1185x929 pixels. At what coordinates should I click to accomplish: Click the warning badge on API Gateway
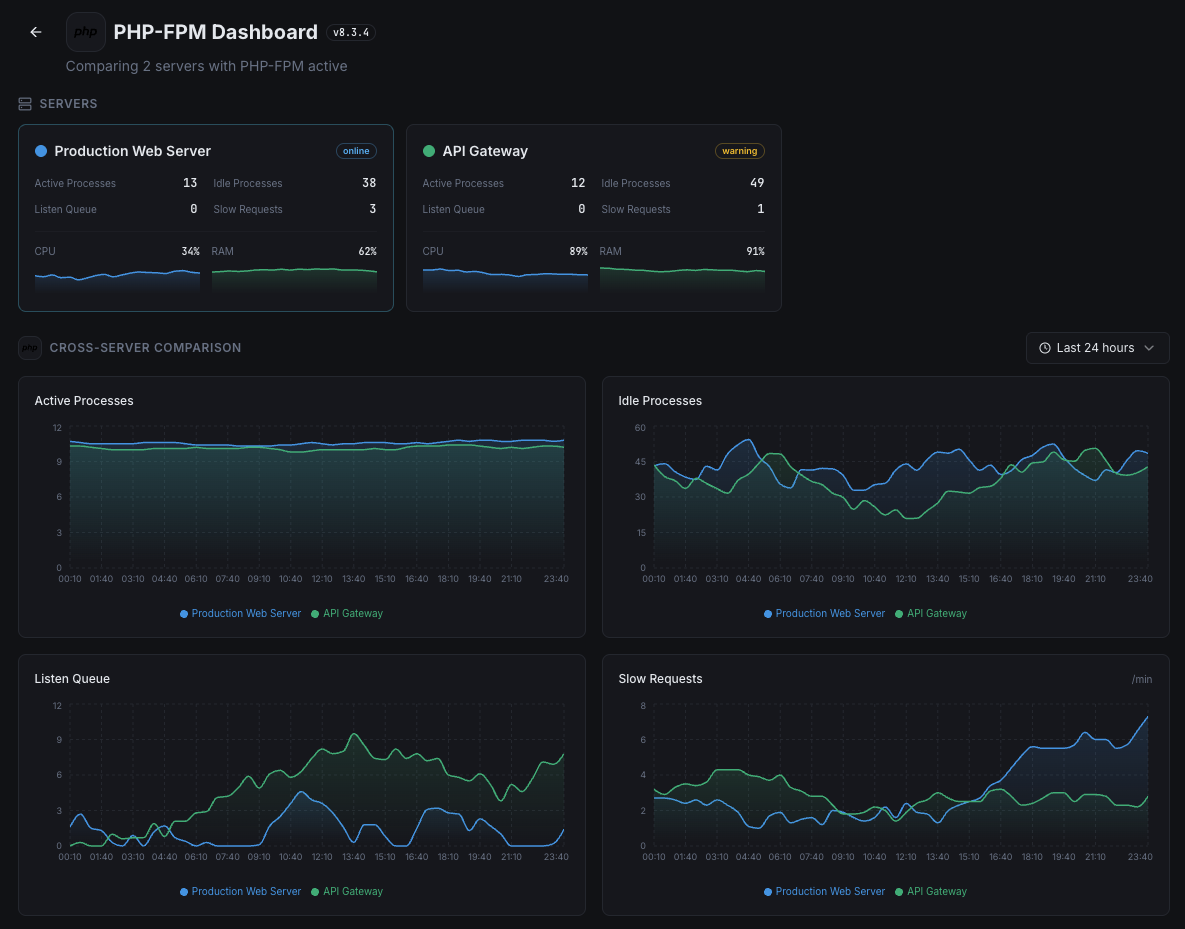click(x=740, y=151)
